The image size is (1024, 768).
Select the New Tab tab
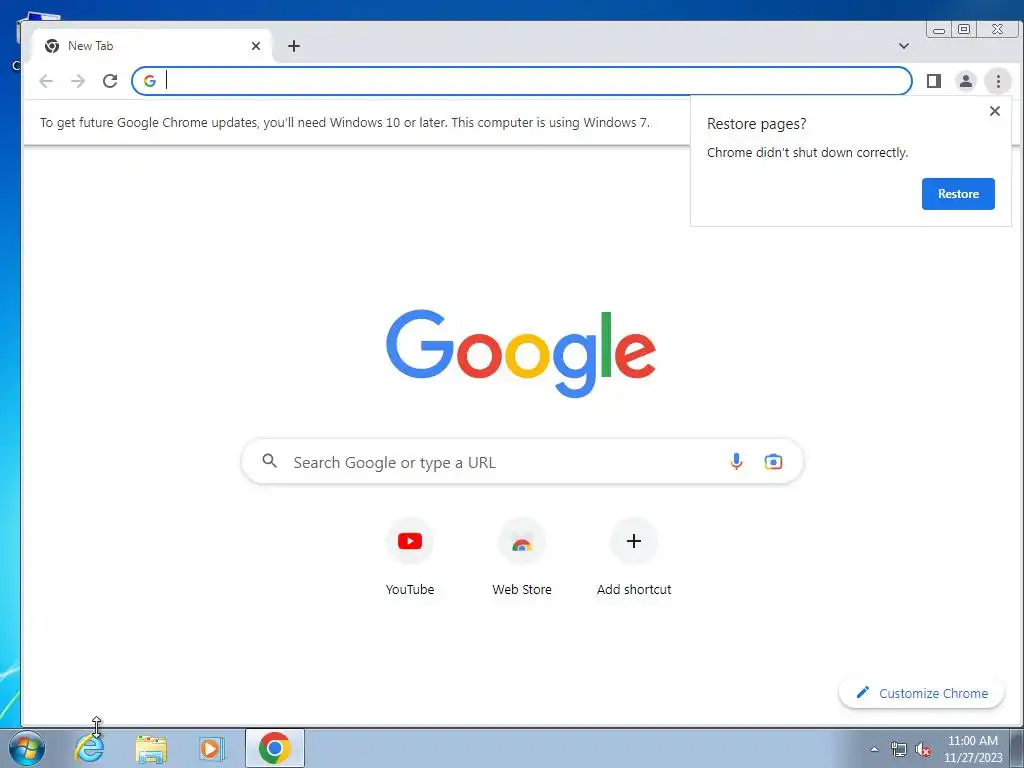150,46
